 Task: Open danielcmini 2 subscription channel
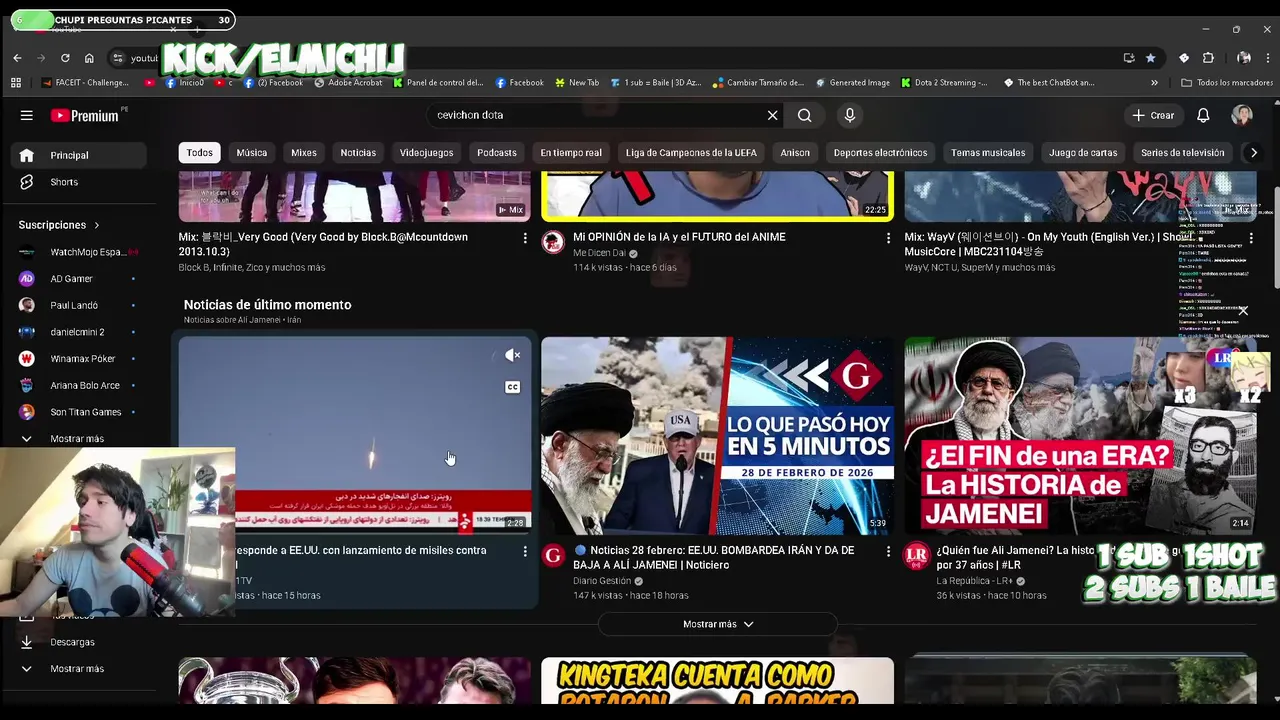tap(78, 332)
